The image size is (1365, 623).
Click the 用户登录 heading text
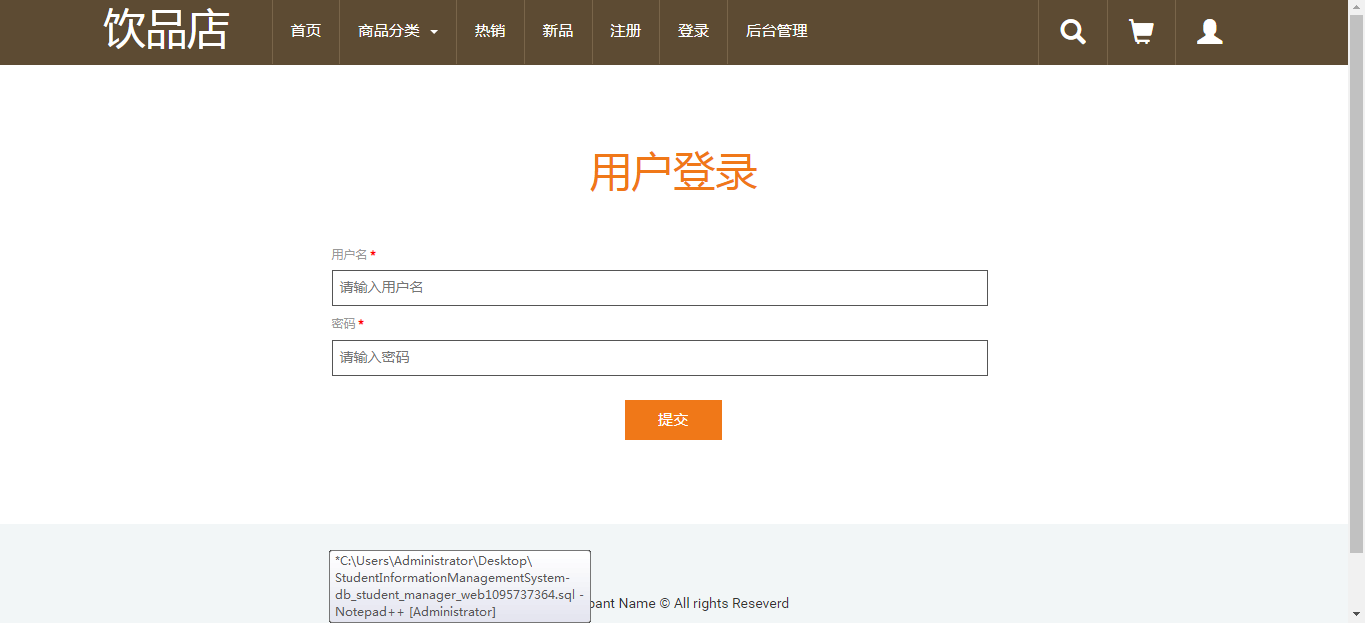click(x=673, y=173)
